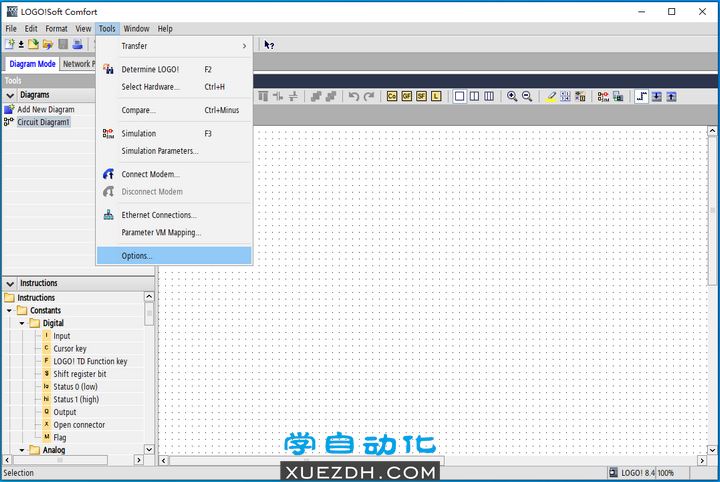Image resolution: width=720 pixels, height=482 pixels.
Task: Choose Determine LOGO! from Tools menu
Action: [174, 69]
